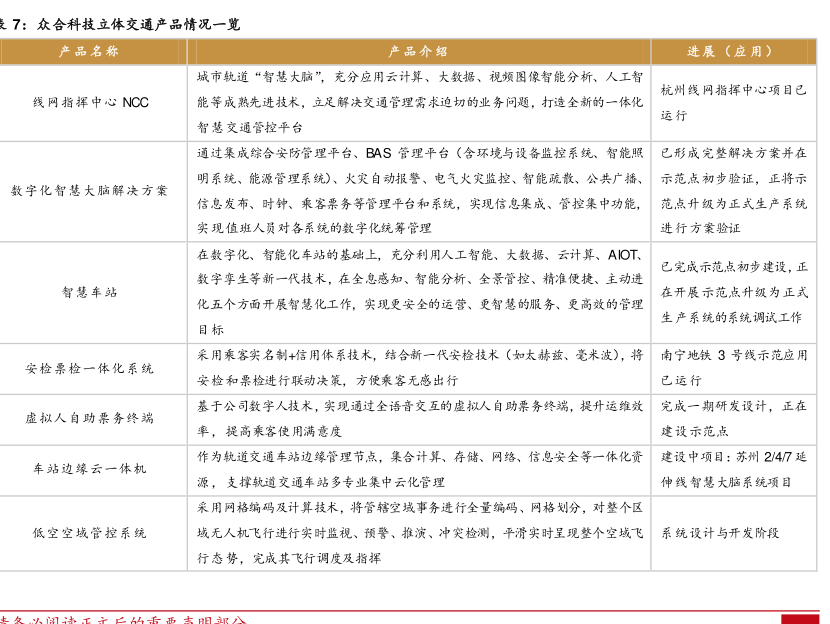The width and height of the screenshot is (830, 624).
Task: Click the 杭州线网指挥中心项目已运行 progress cell
Action: pyautogui.click(x=733, y=102)
